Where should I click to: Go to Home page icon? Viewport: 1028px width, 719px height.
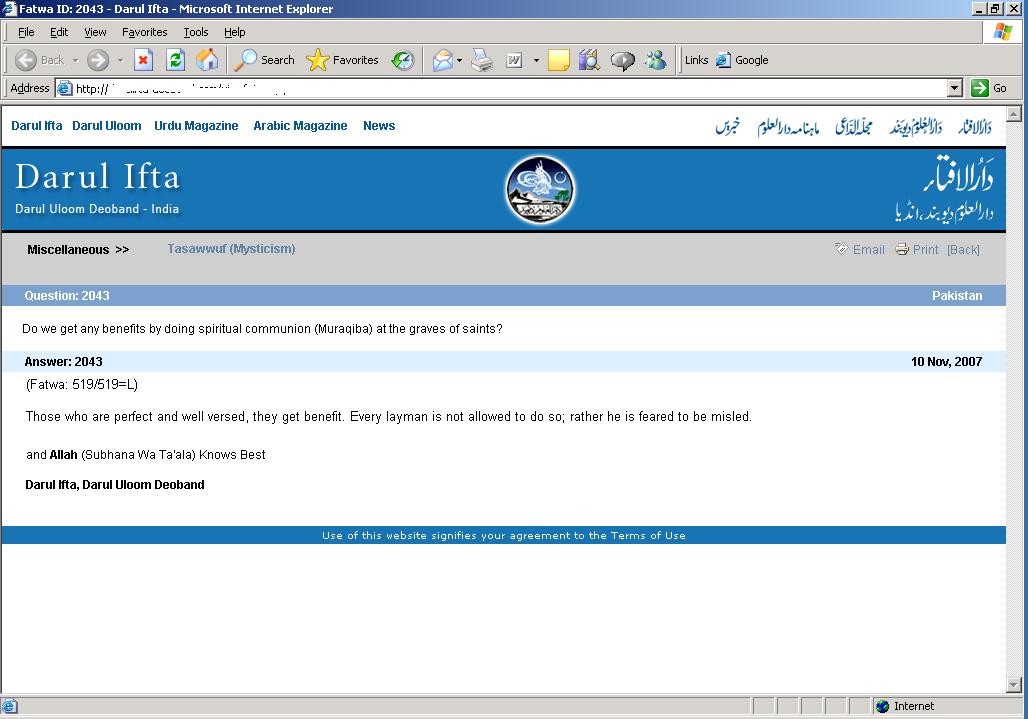coord(207,60)
